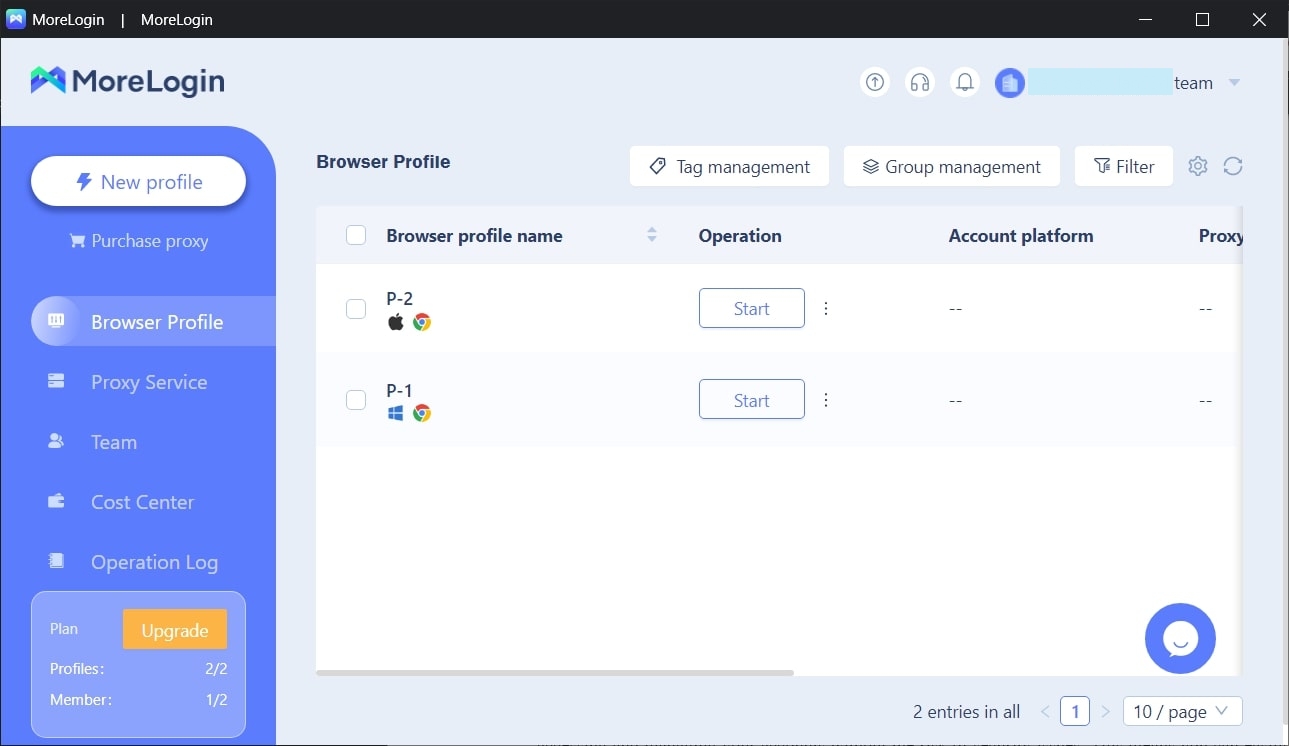The image size is (1289, 746).
Task: Click the P-2 profile name
Action: pos(400,298)
